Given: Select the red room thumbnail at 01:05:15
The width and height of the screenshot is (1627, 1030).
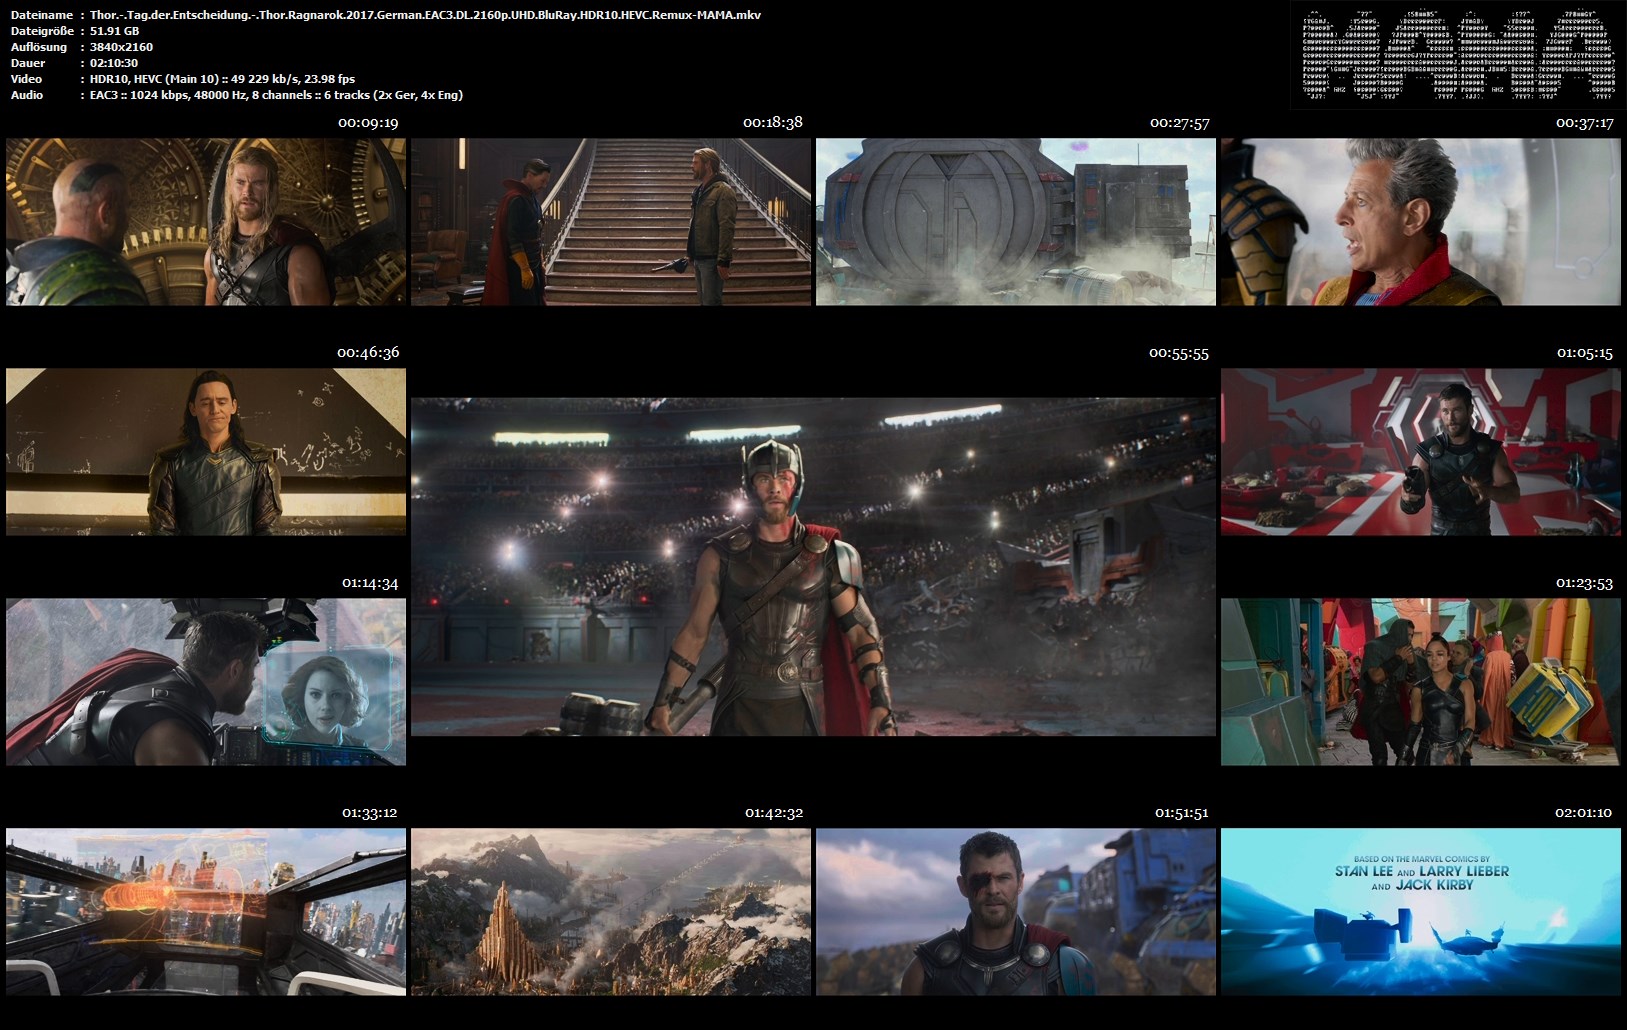Looking at the screenshot, I should click(x=1421, y=452).
